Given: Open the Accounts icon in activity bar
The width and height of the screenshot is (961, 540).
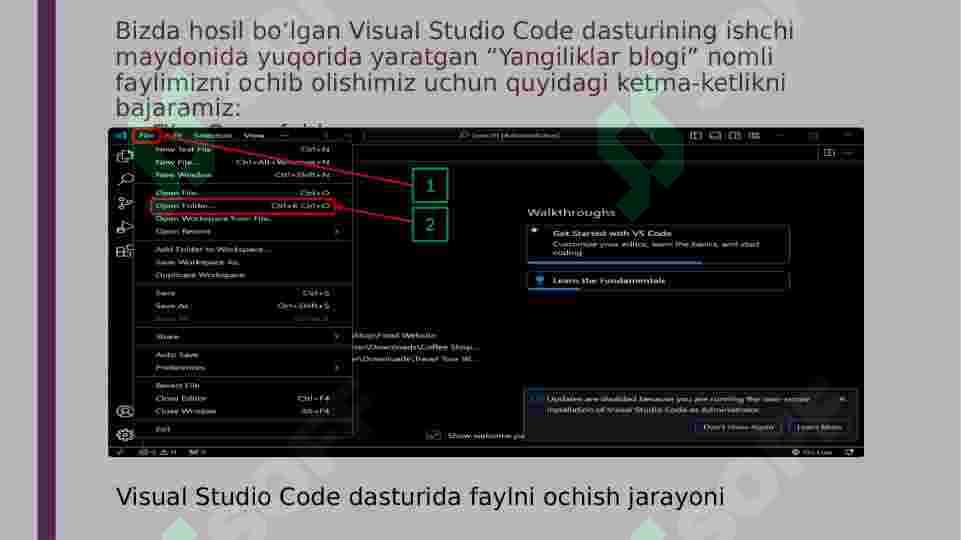Looking at the screenshot, I should coord(124,411).
